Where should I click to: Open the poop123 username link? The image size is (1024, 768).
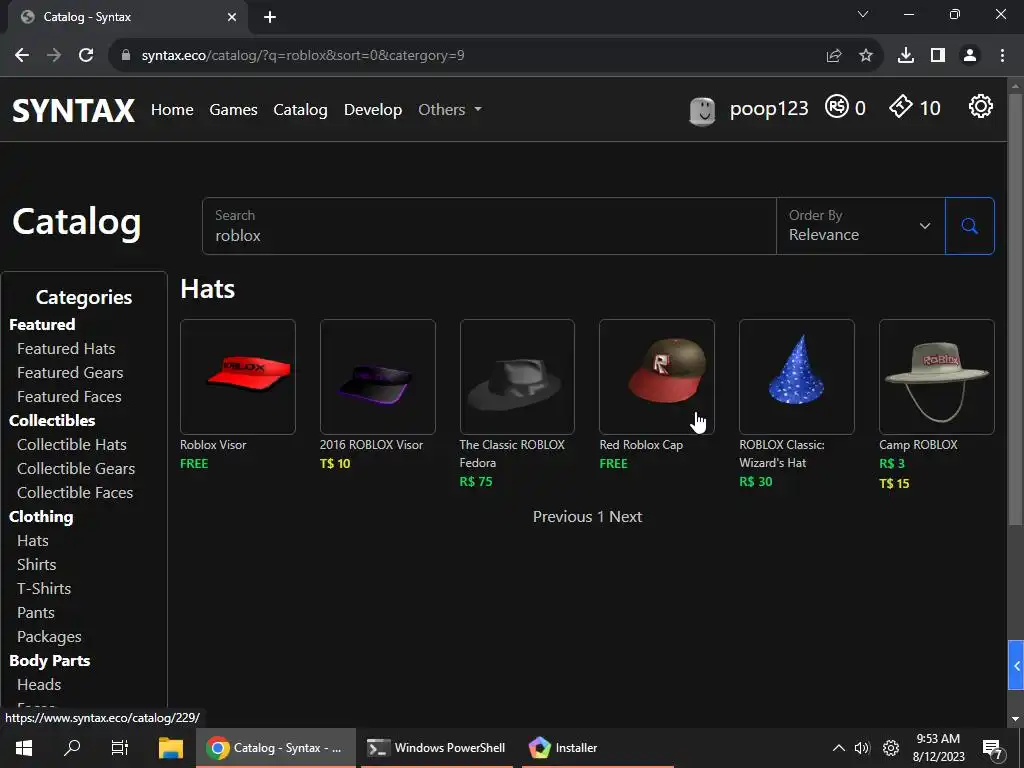[769, 108]
